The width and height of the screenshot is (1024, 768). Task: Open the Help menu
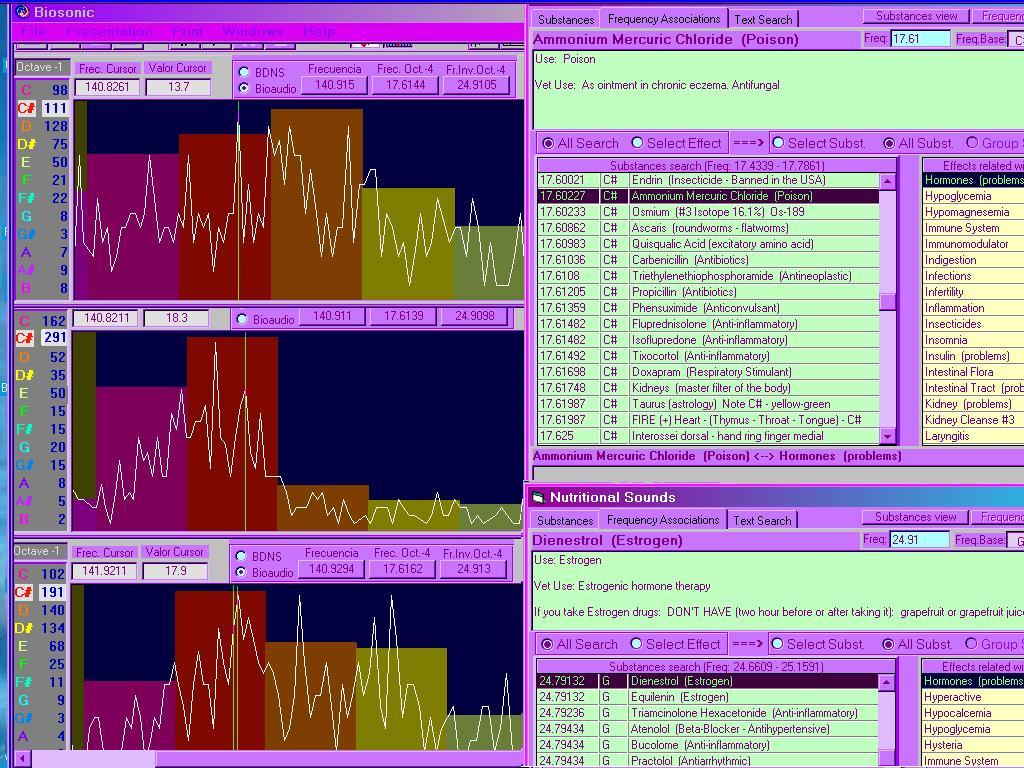pyautogui.click(x=319, y=32)
